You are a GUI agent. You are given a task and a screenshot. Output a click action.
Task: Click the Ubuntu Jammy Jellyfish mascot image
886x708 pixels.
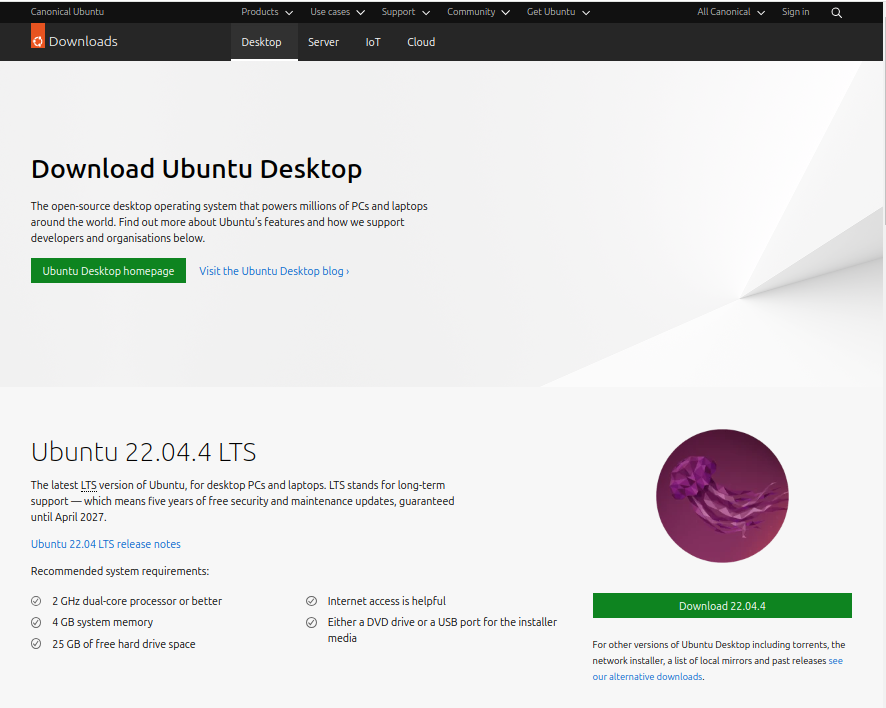[722, 496]
